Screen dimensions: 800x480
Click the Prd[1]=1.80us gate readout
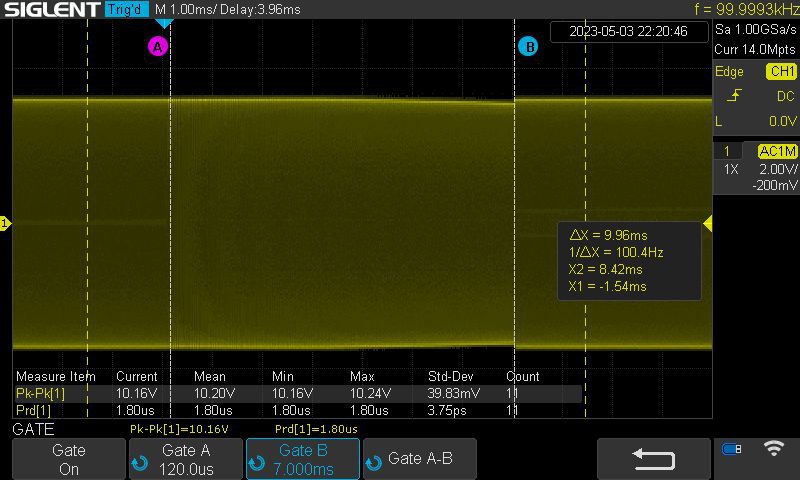(316, 429)
